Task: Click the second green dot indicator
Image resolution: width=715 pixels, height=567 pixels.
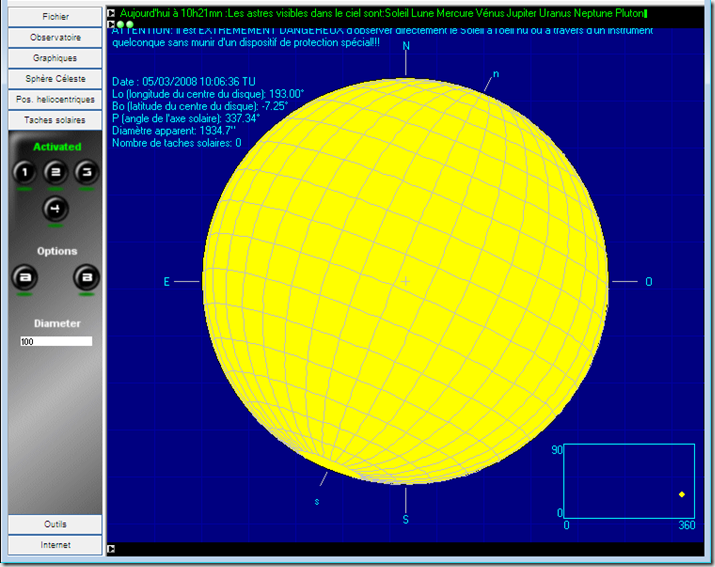Action: 130,24
